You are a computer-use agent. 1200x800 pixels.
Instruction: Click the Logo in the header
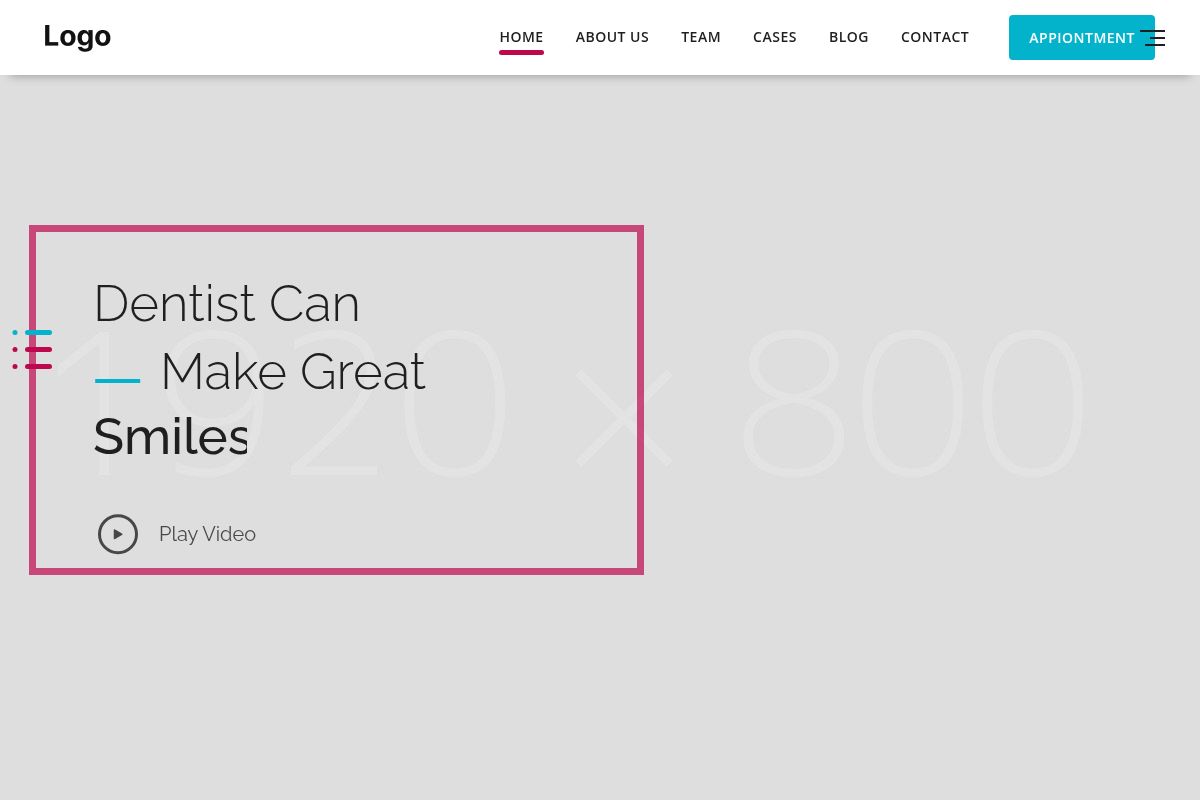point(77,36)
